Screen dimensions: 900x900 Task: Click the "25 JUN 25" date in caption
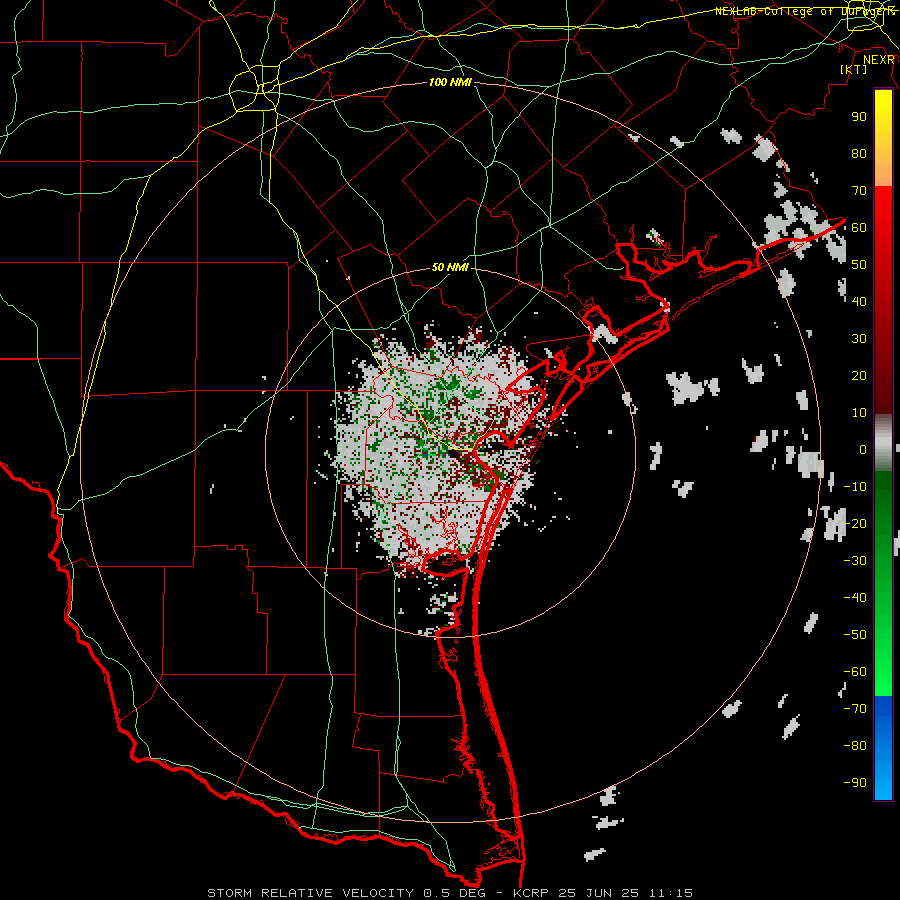[600, 893]
